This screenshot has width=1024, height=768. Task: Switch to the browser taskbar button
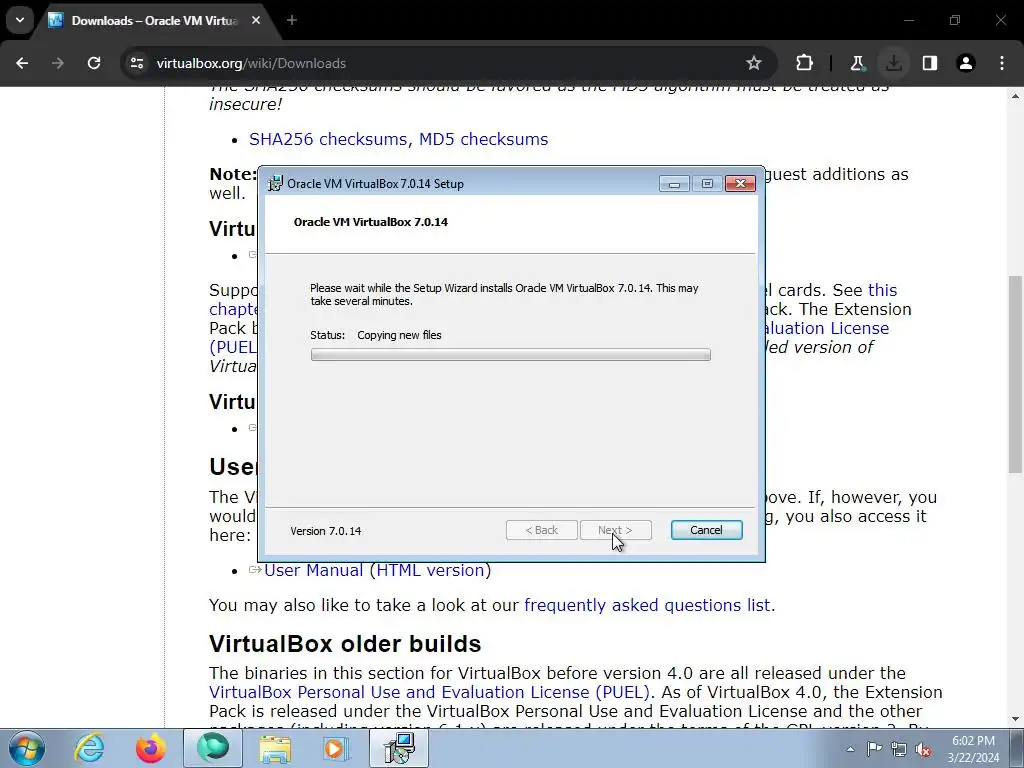(213, 748)
